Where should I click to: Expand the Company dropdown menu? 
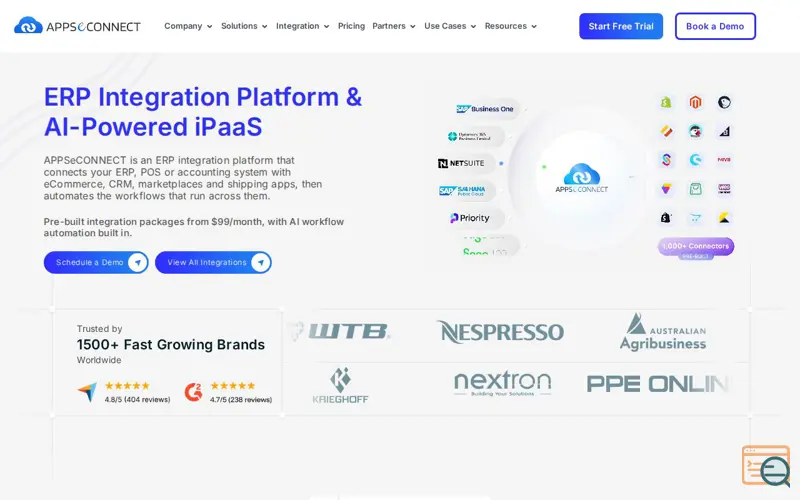pyautogui.click(x=188, y=26)
